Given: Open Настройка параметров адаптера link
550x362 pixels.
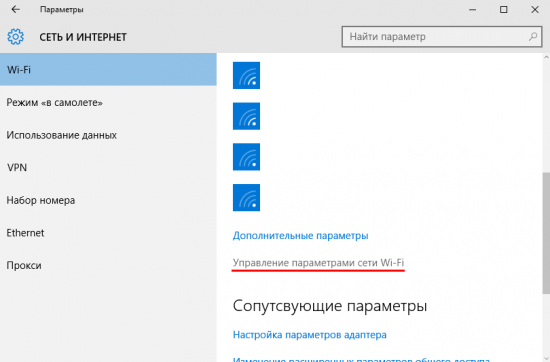Looking at the screenshot, I should tap(309, 335).
